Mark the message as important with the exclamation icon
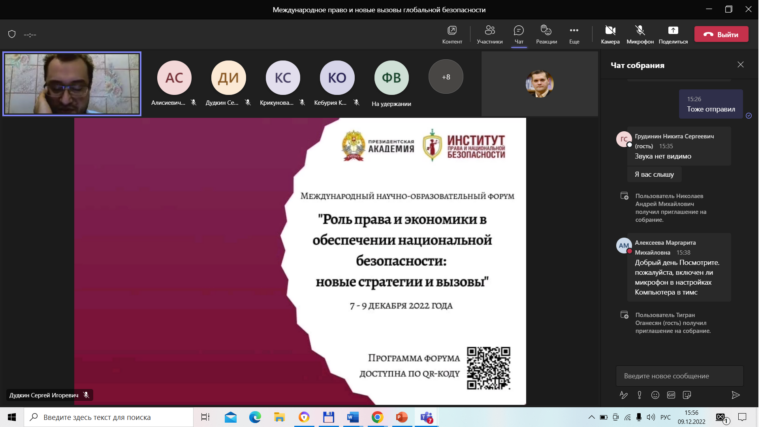This screenshot has height=427, width=760. [639, 395]
